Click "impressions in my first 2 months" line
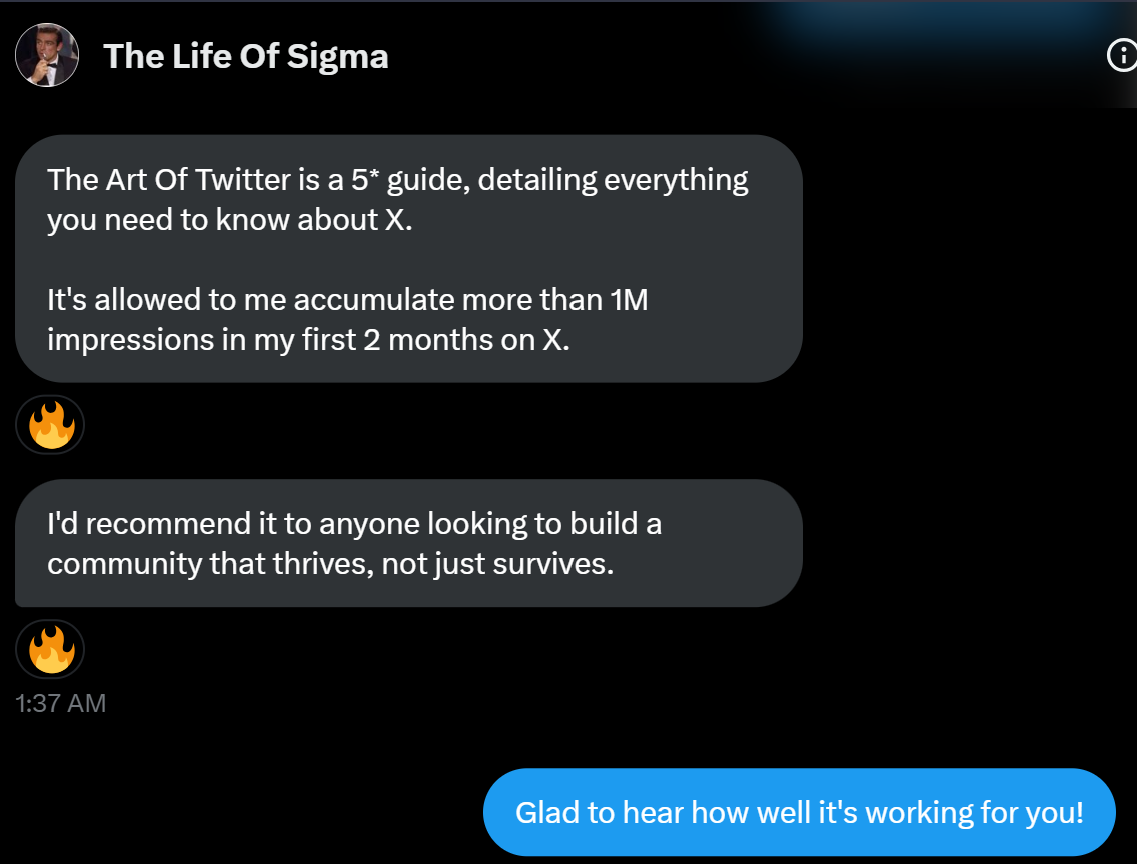 click(x=308, y=340)
